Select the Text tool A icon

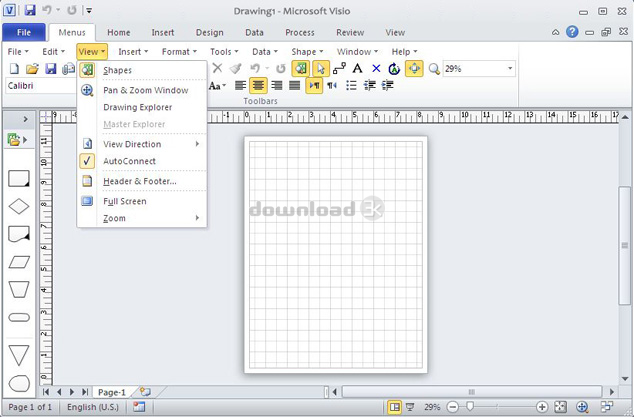click(x=357, y=68)
